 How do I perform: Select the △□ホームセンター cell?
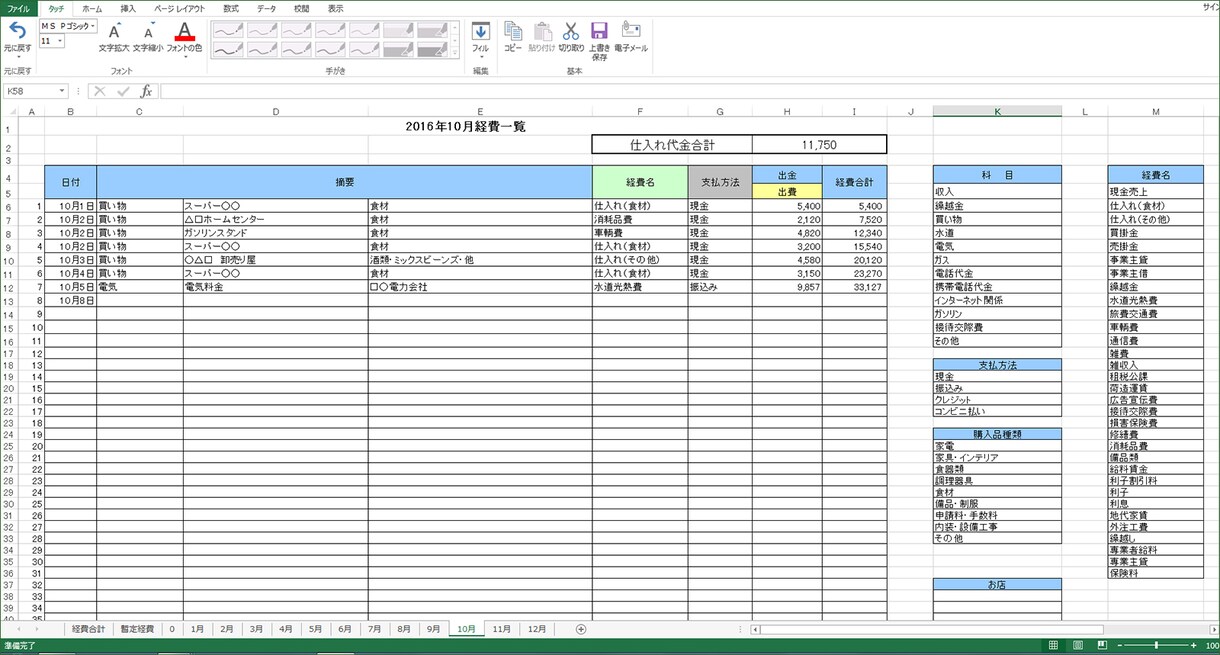click(x=275, y=219)
